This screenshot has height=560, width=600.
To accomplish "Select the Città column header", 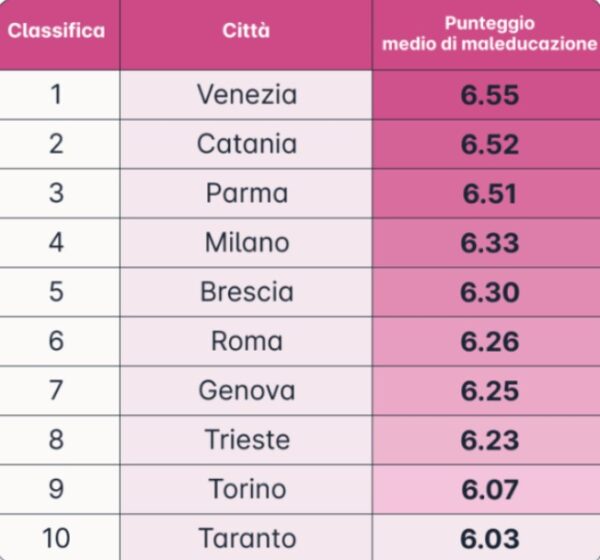I will point(246,31).
